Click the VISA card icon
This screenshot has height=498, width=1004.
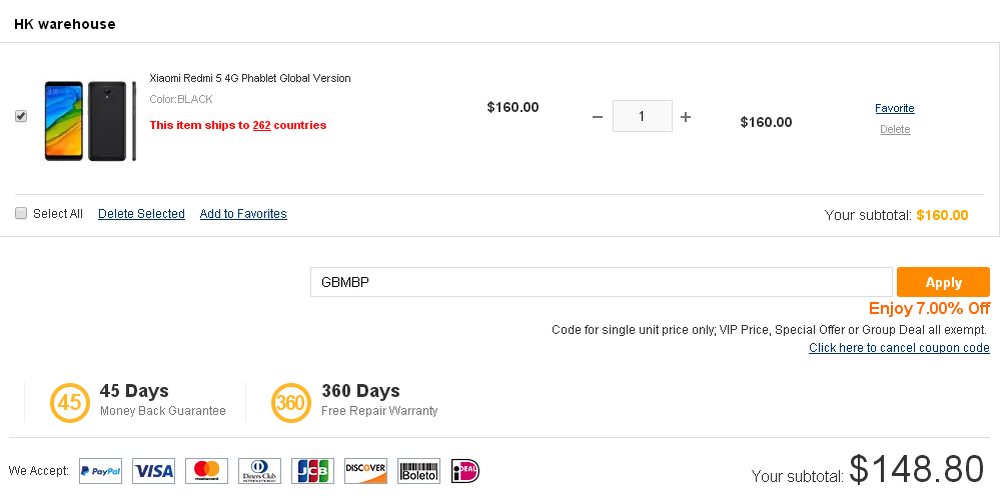[153, 471]
